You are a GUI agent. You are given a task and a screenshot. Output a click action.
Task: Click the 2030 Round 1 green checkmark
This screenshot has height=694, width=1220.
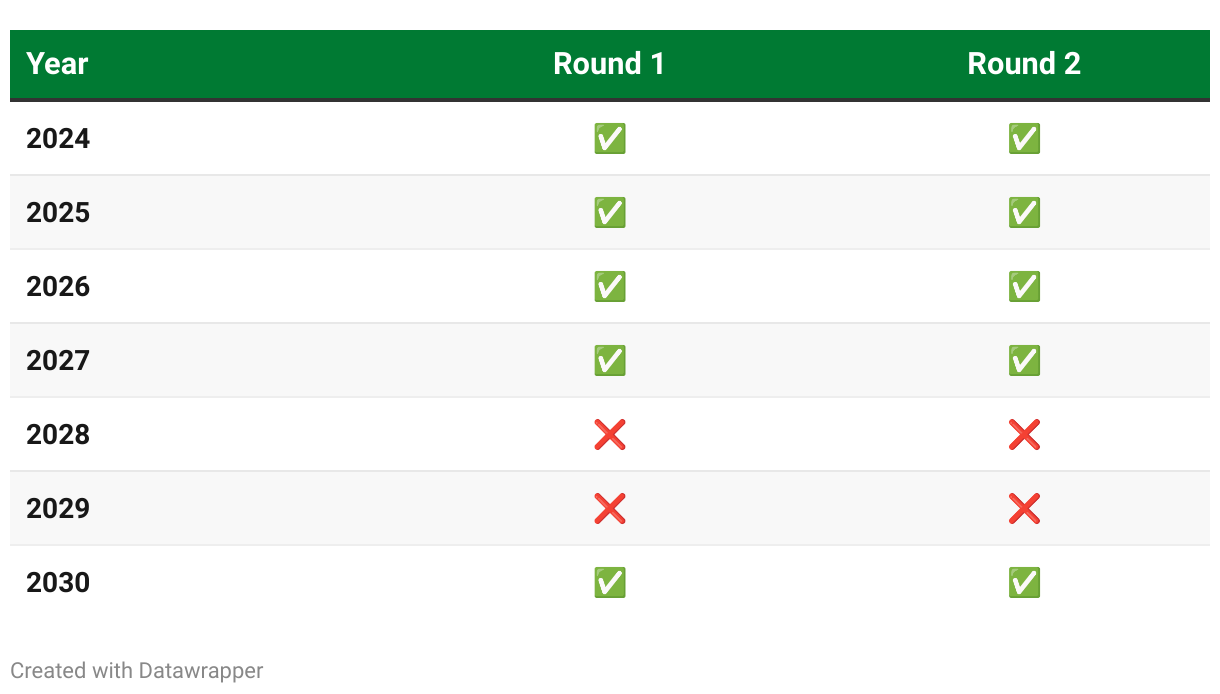tap(609, 583)
